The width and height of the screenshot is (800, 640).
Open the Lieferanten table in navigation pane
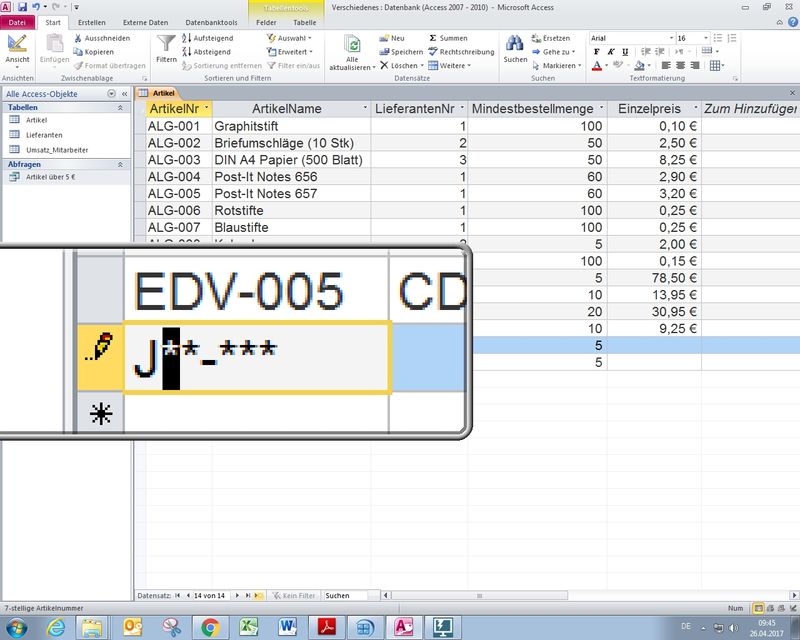tap(44, 134)
